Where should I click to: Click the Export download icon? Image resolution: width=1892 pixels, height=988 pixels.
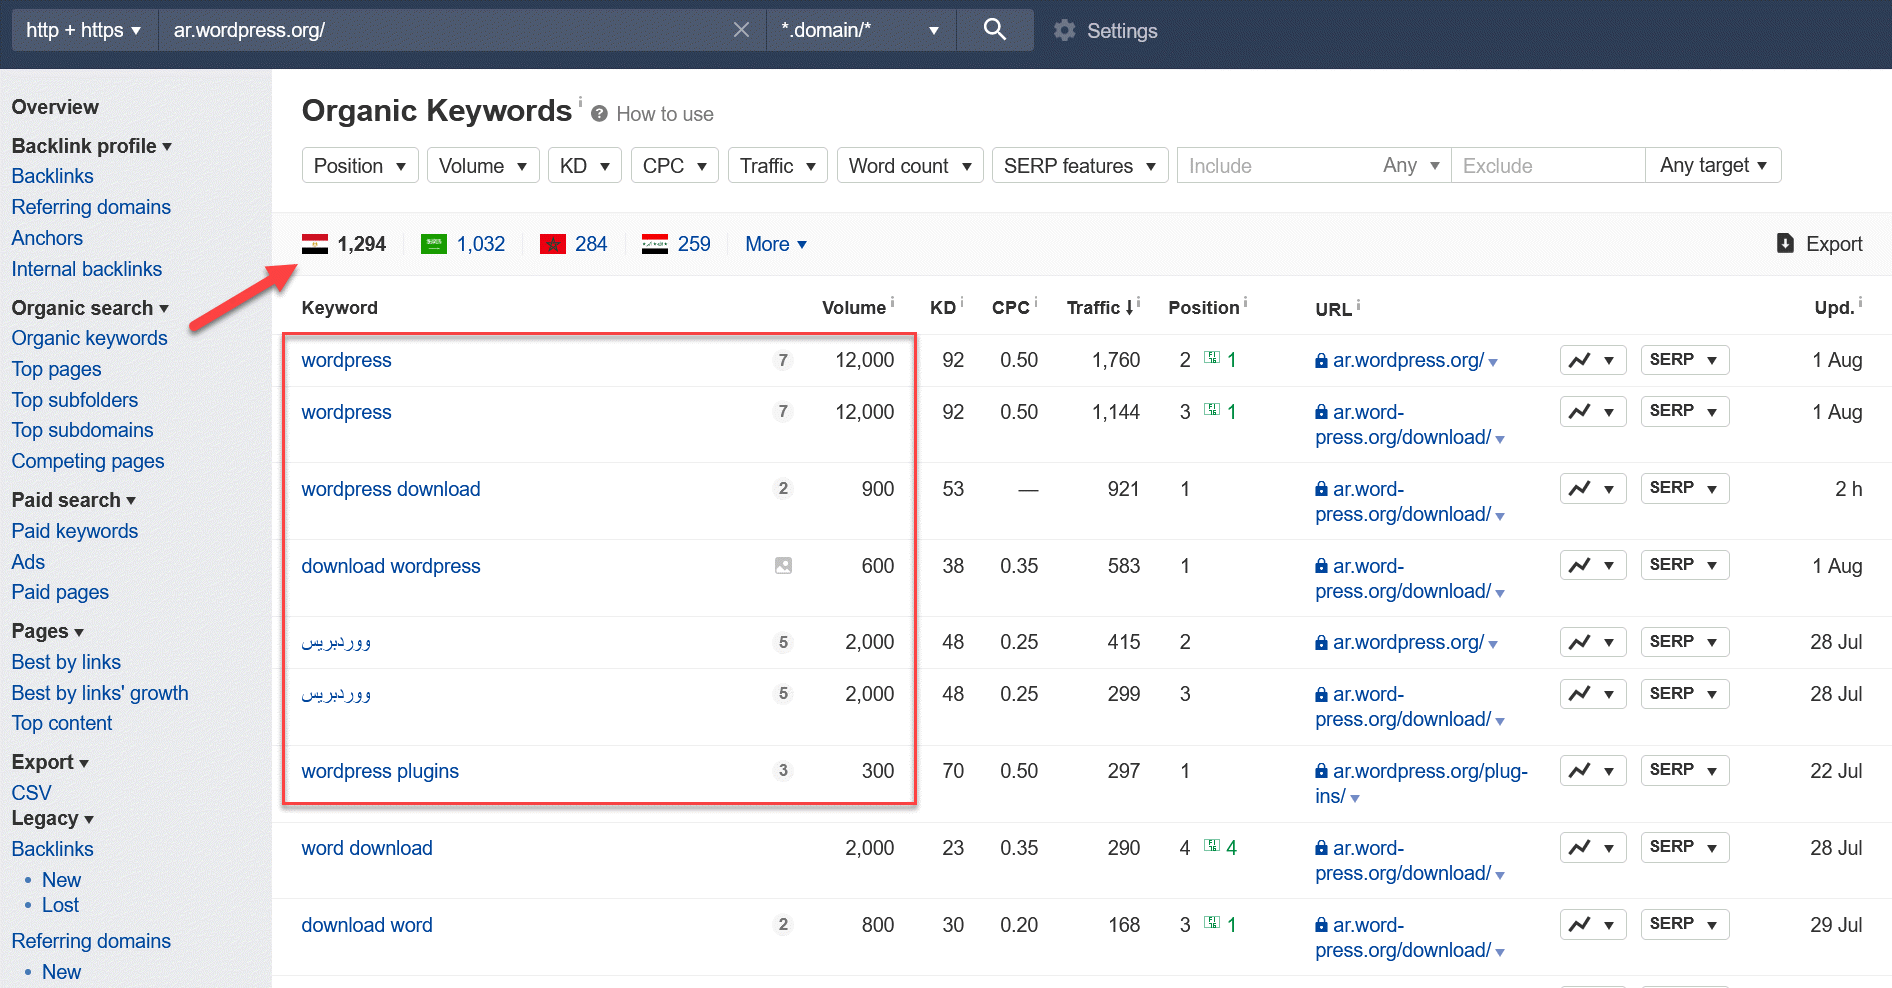point(1785,243)
